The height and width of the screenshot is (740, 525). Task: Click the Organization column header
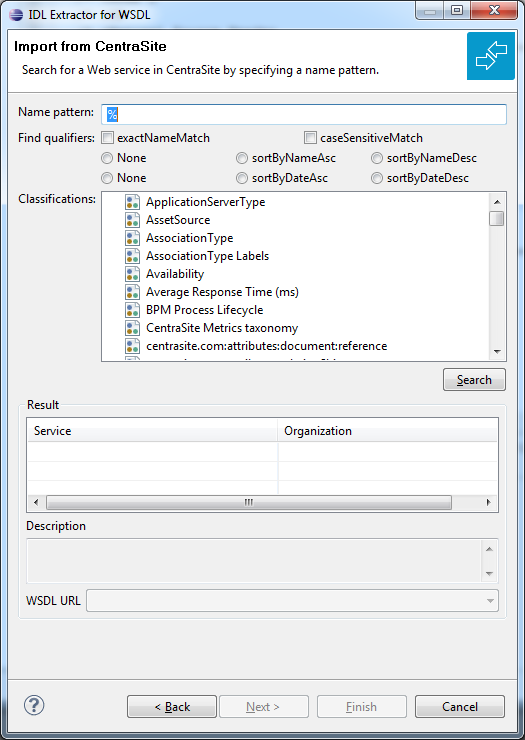(x=387, y=431)
